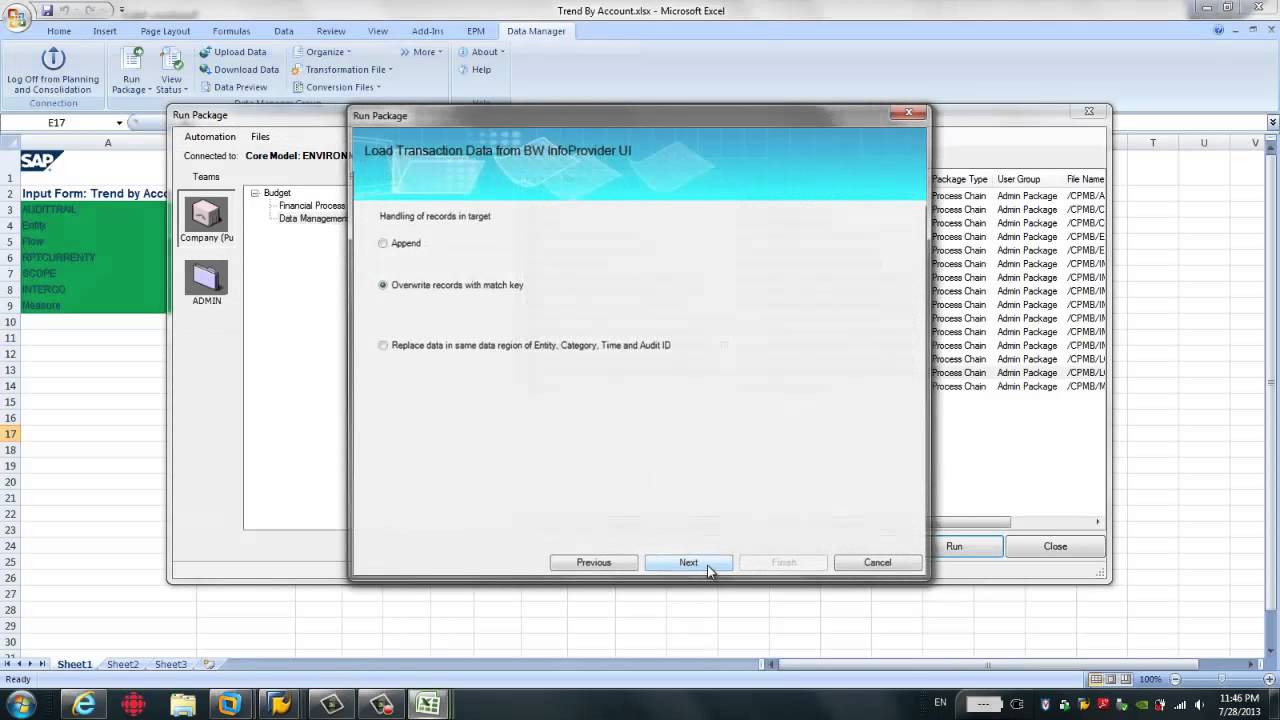Click the insert worksheet tab icon

click(x=208, y=664)
